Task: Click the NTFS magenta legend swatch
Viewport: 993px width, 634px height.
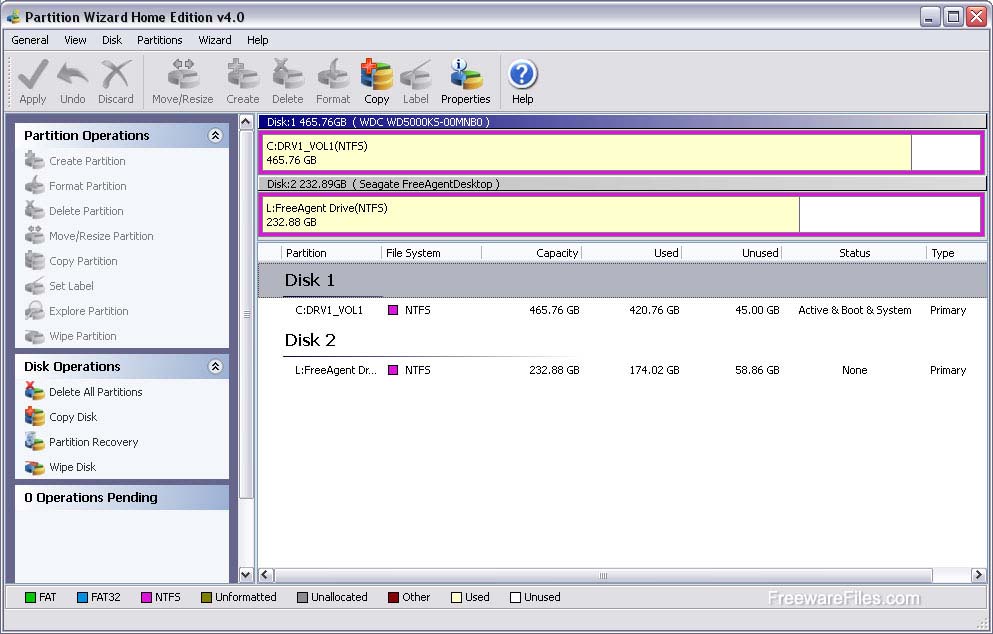Action: click(x=145, y=598)
